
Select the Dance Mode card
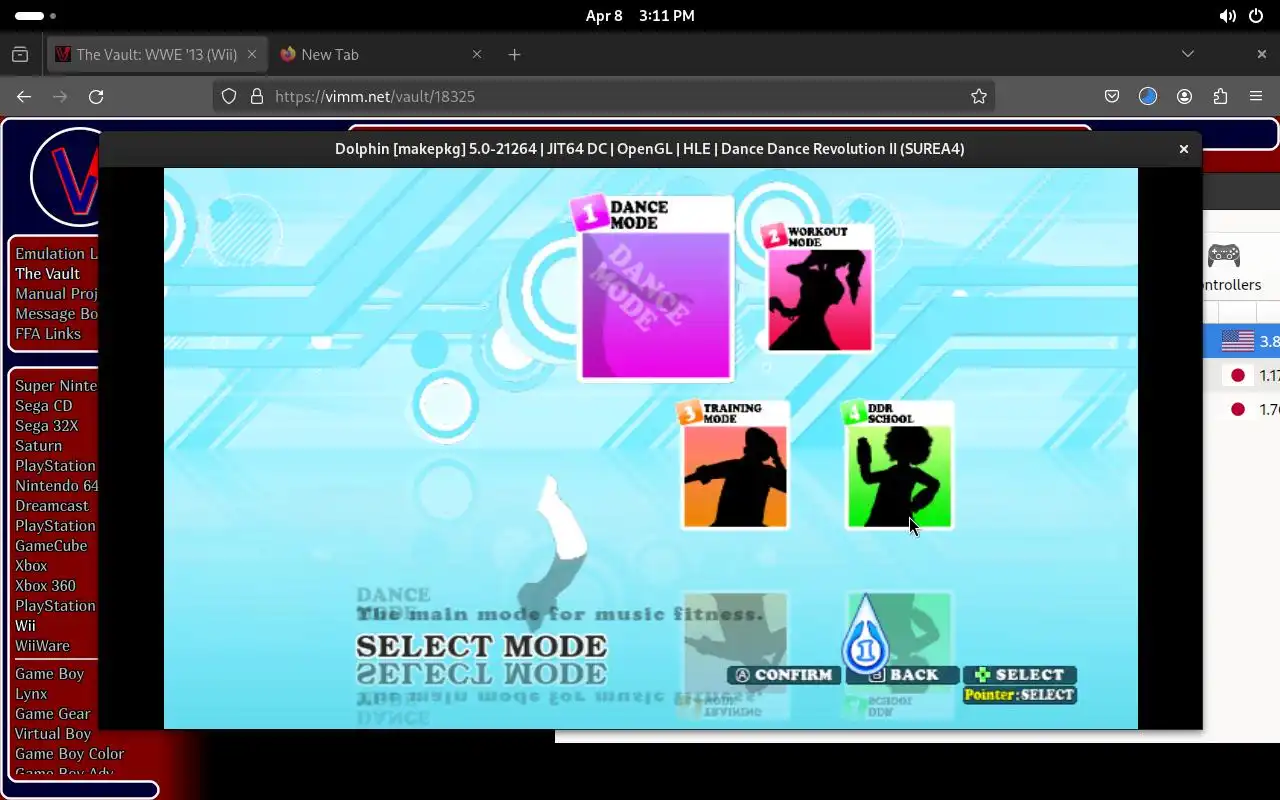tap(656, 288)
